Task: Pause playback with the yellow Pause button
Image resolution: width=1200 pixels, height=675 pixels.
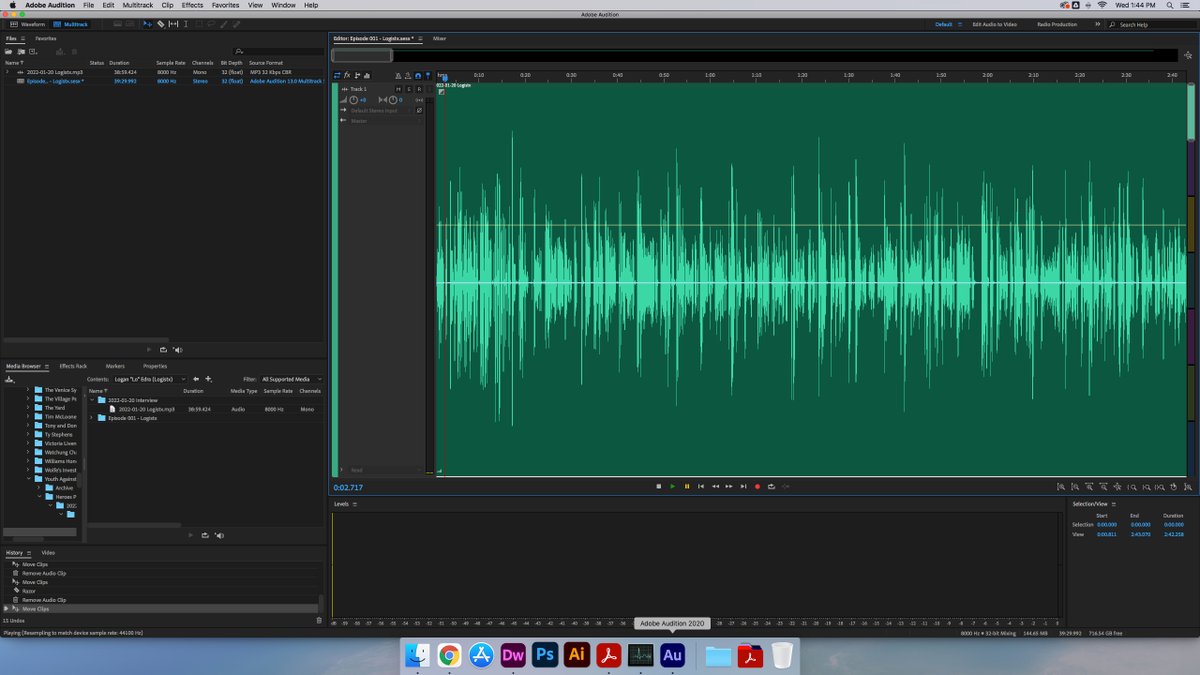Action: pos(687,486)
